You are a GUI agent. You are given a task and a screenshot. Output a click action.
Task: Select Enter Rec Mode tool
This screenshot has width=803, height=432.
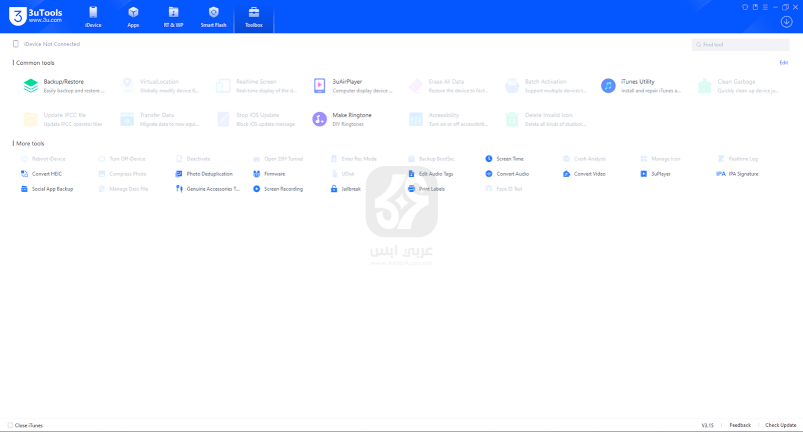tap(353, 159)
